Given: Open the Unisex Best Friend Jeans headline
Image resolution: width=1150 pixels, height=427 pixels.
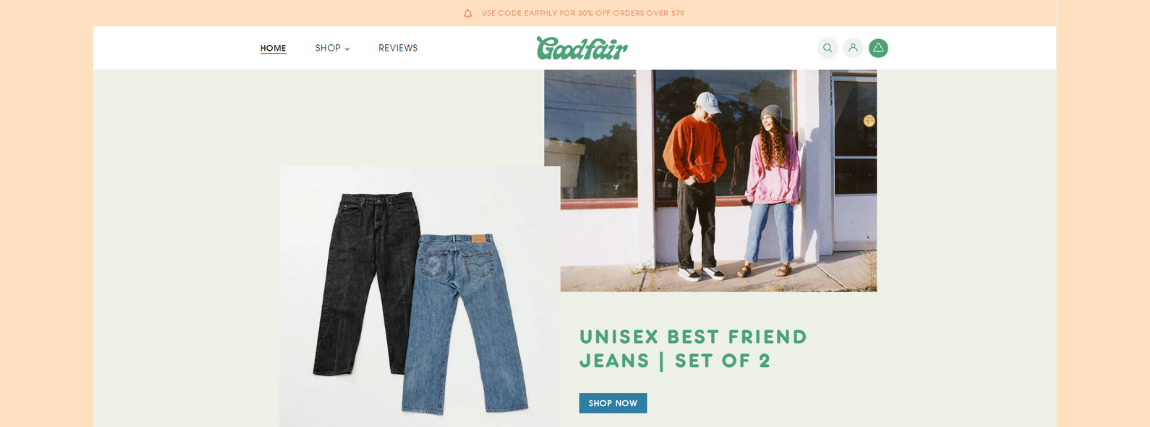Looking at the screenshot, I should tap(693, 349).
